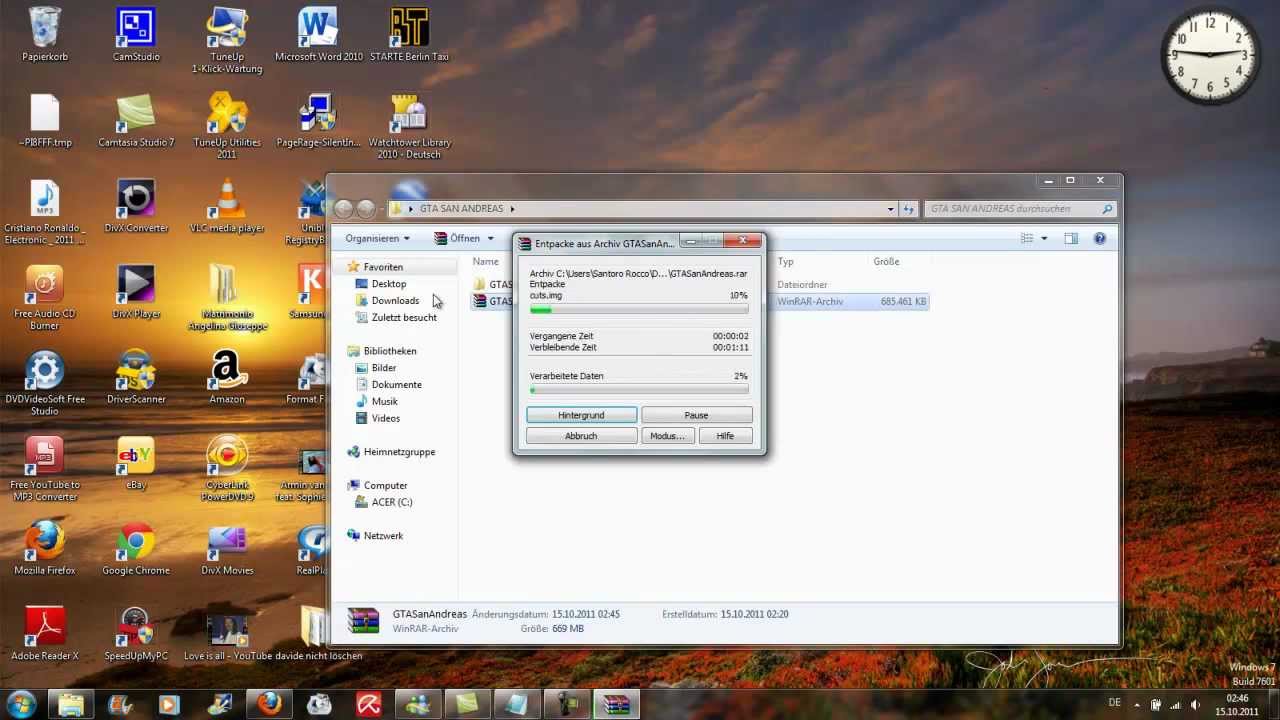1280x720 pixels.
Task: Expand the dropdown arrow next to Öffnen
Action: point(491,238)
